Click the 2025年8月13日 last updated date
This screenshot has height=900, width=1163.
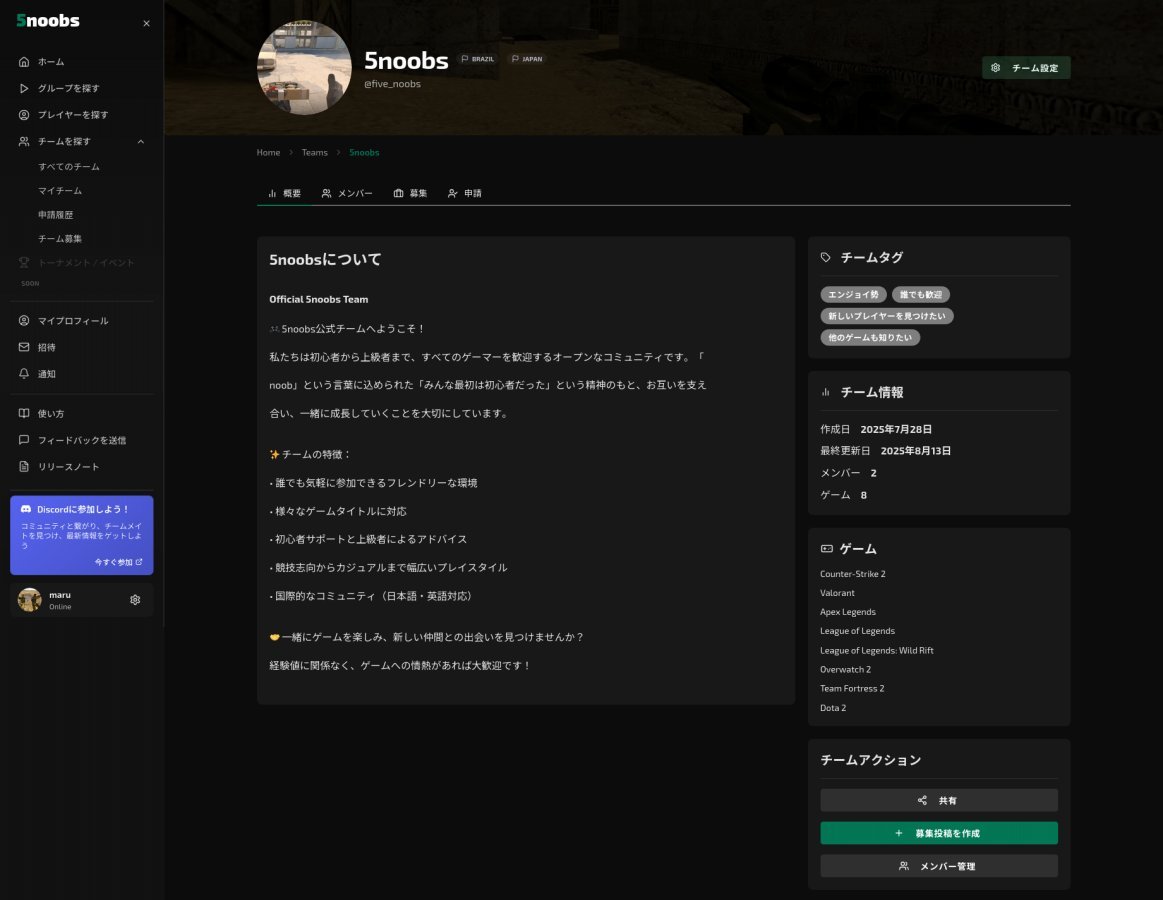(915, 450)
